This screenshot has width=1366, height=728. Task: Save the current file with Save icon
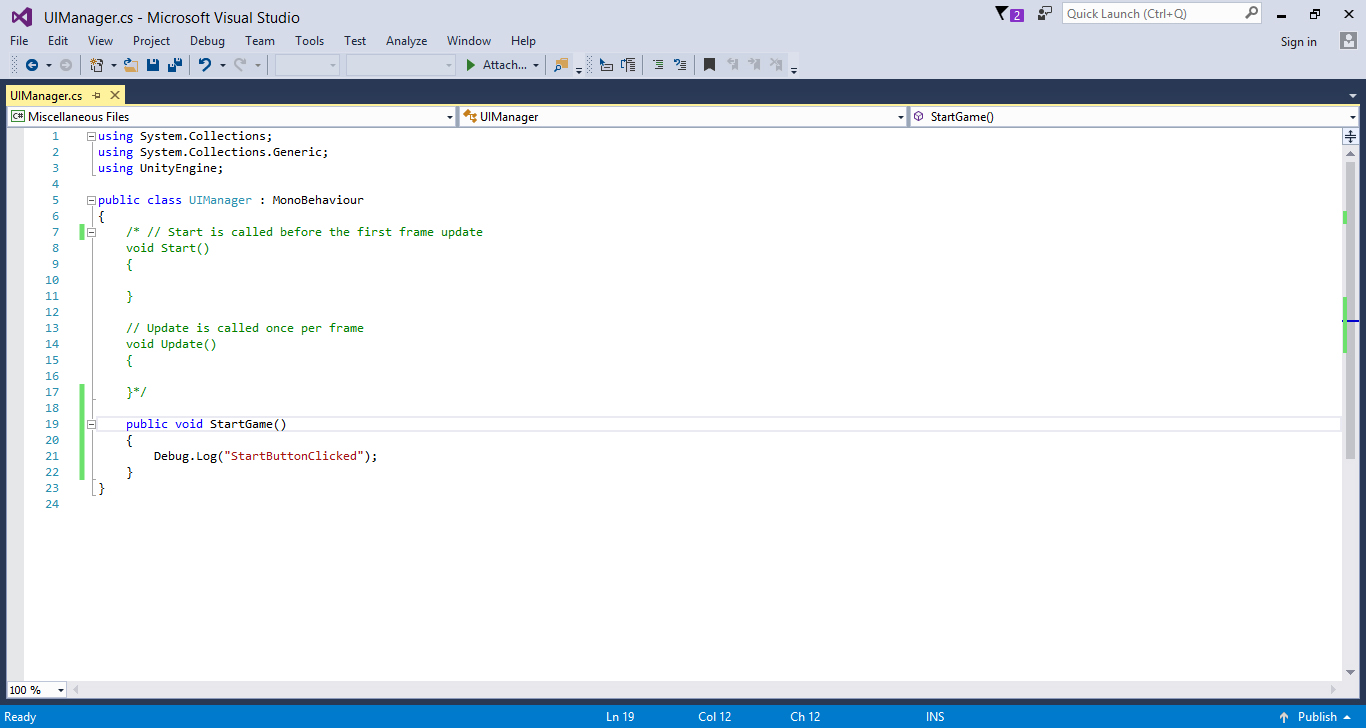[153, 65]
